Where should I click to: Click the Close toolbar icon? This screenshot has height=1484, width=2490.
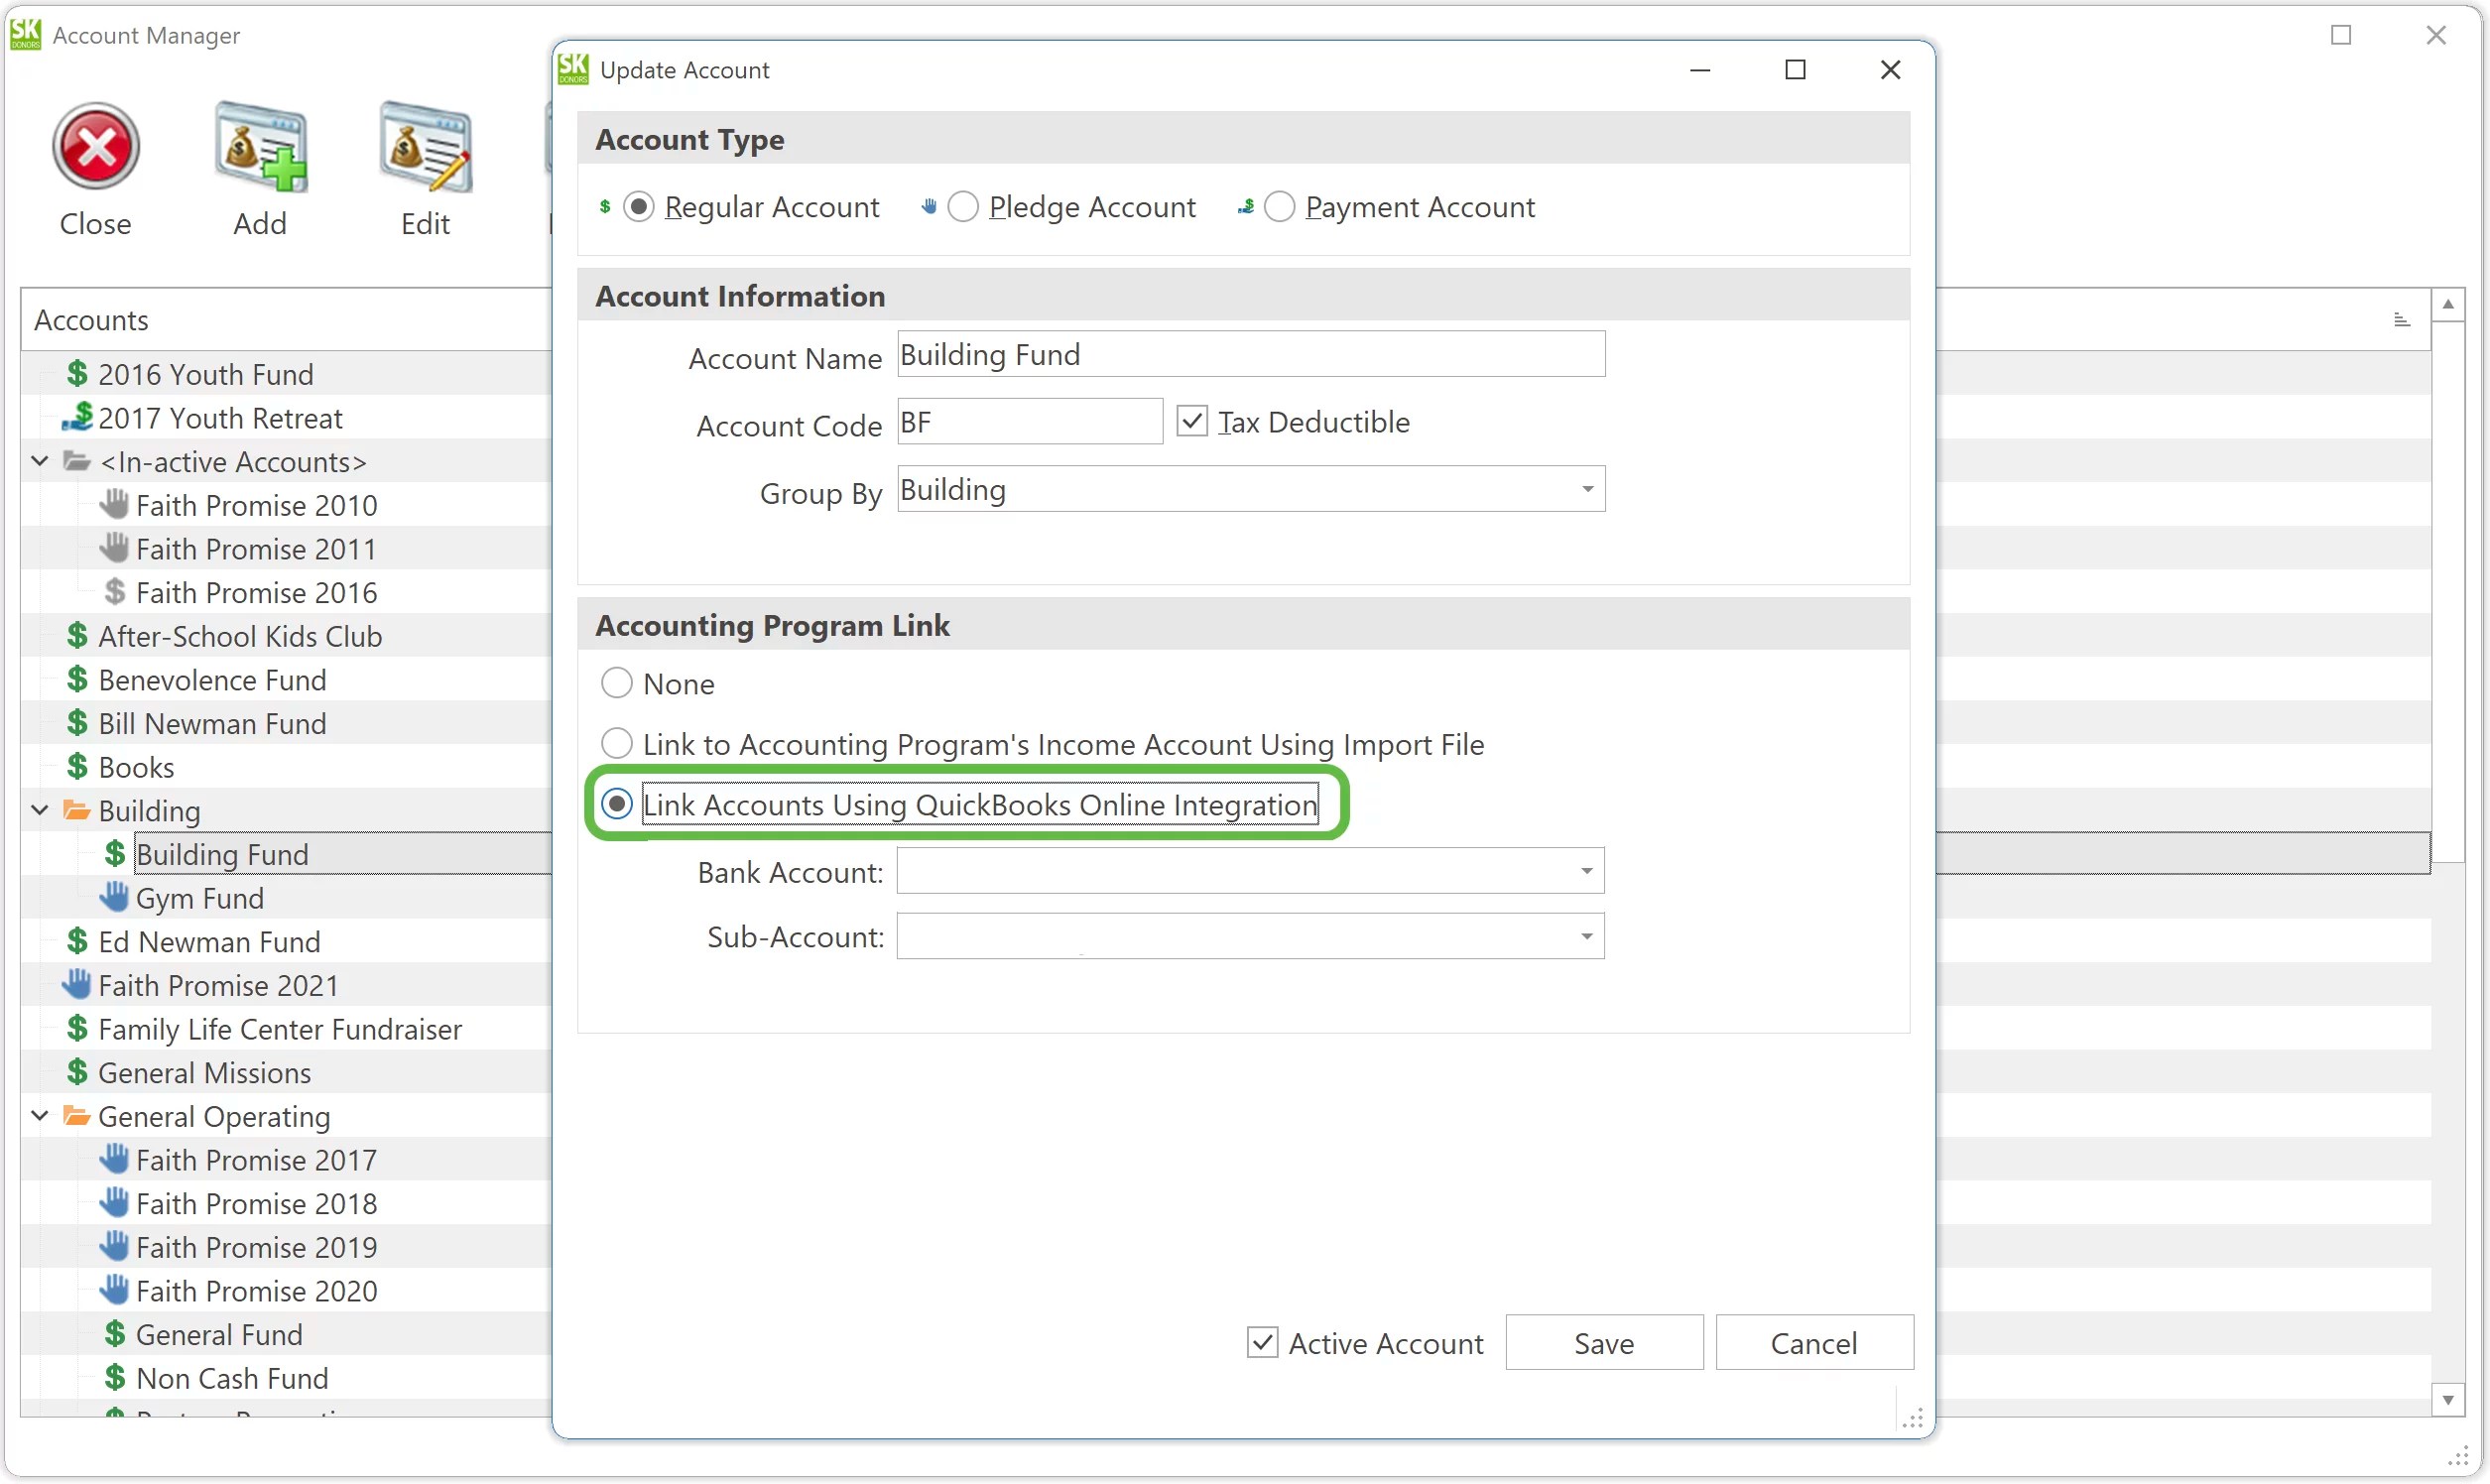coord(95,148)
